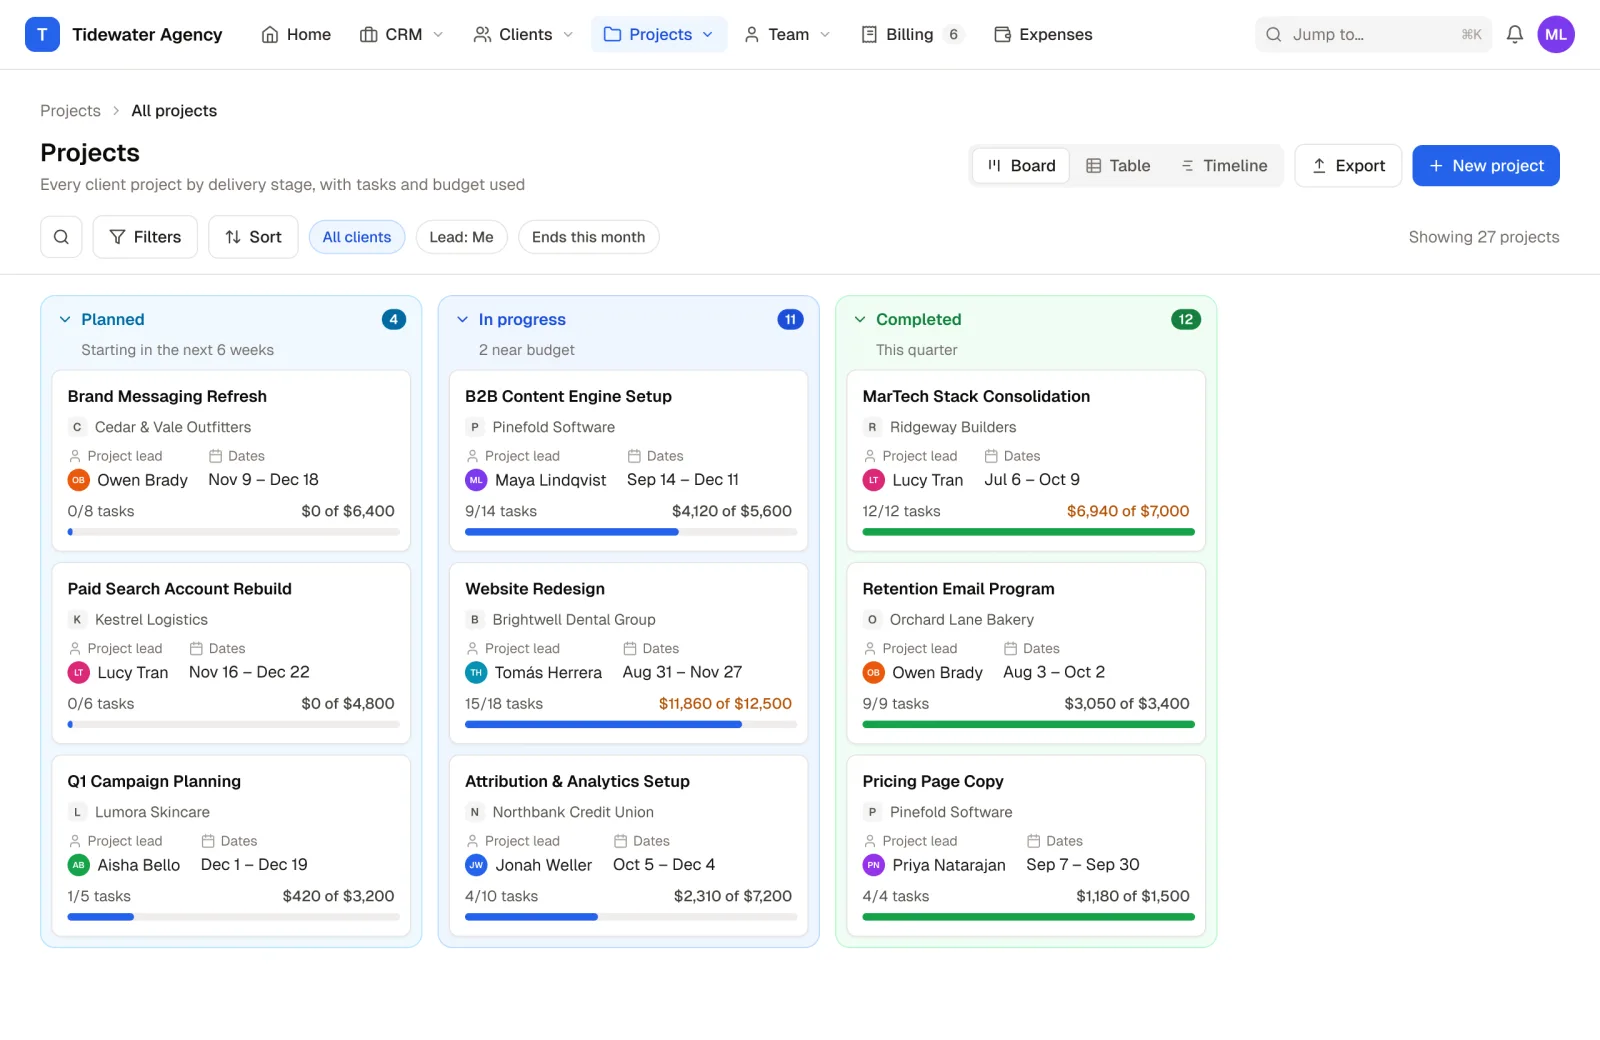
Task: Focus the Jump to search field
Action: pyautogui.click(x=1373, y=34)
